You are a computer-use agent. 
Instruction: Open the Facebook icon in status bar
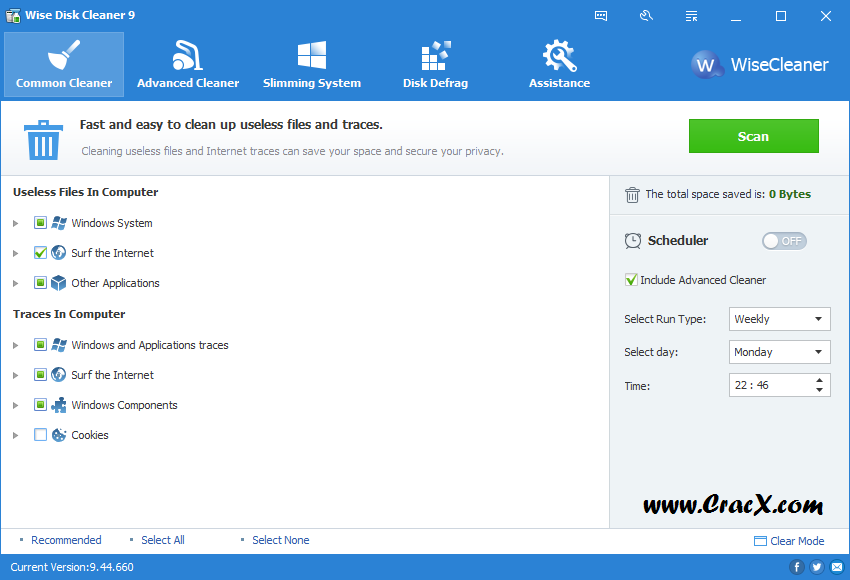796,567
